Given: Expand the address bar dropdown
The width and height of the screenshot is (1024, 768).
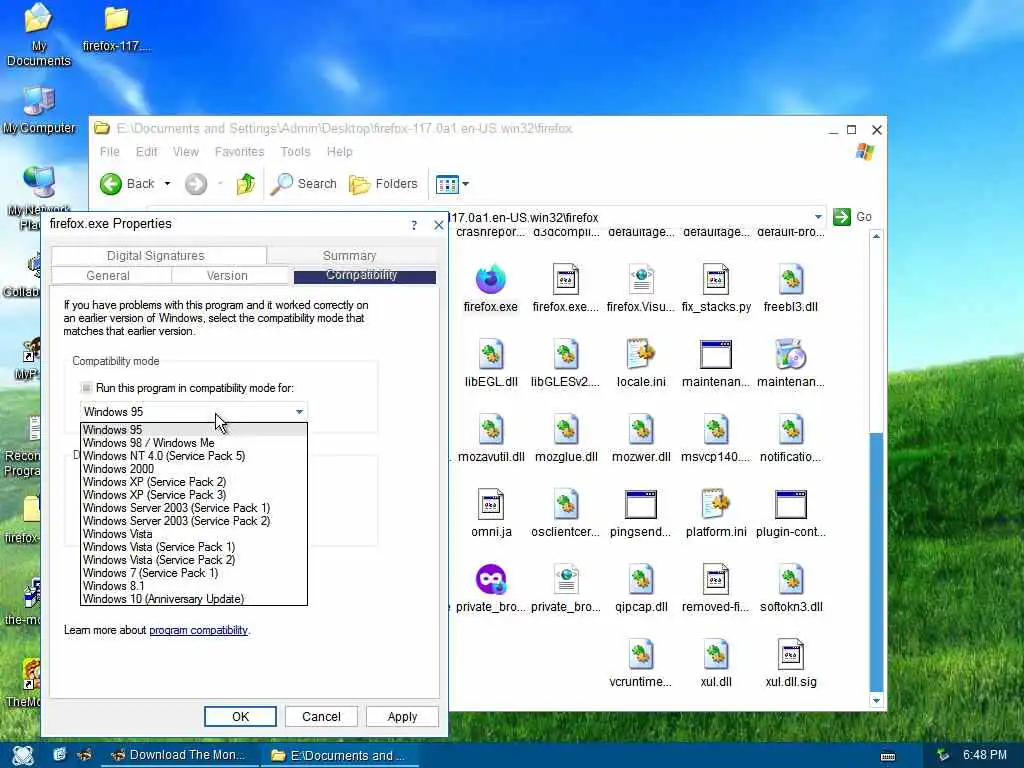Looking at the screenshot, I should pos(818,217).
